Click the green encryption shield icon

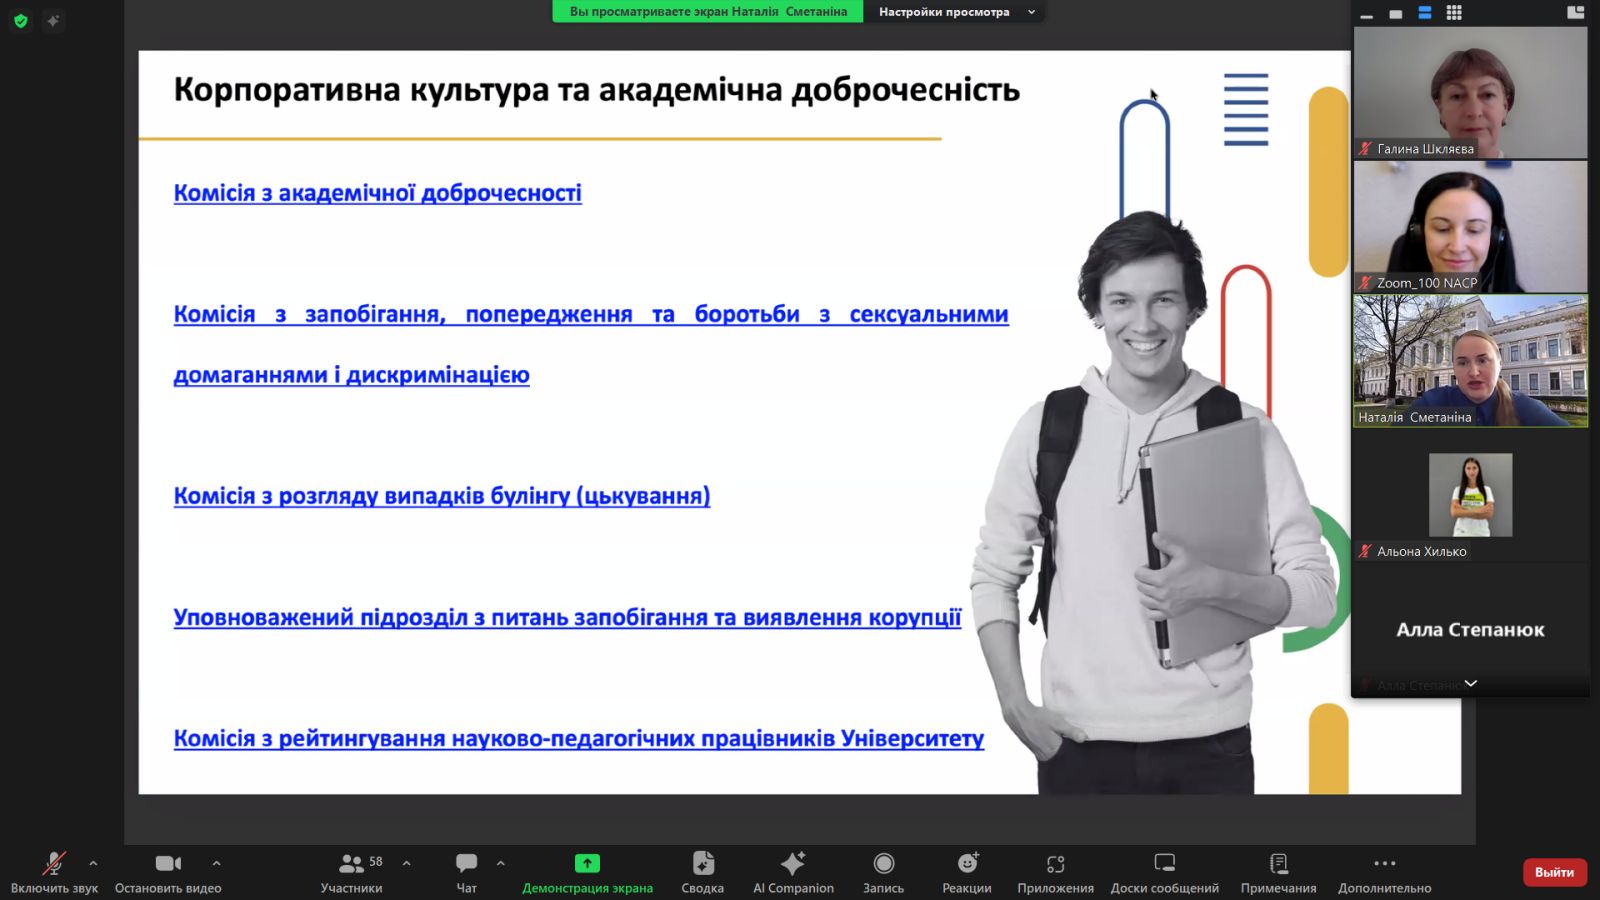pyautogui.click(x=20, y=20)
